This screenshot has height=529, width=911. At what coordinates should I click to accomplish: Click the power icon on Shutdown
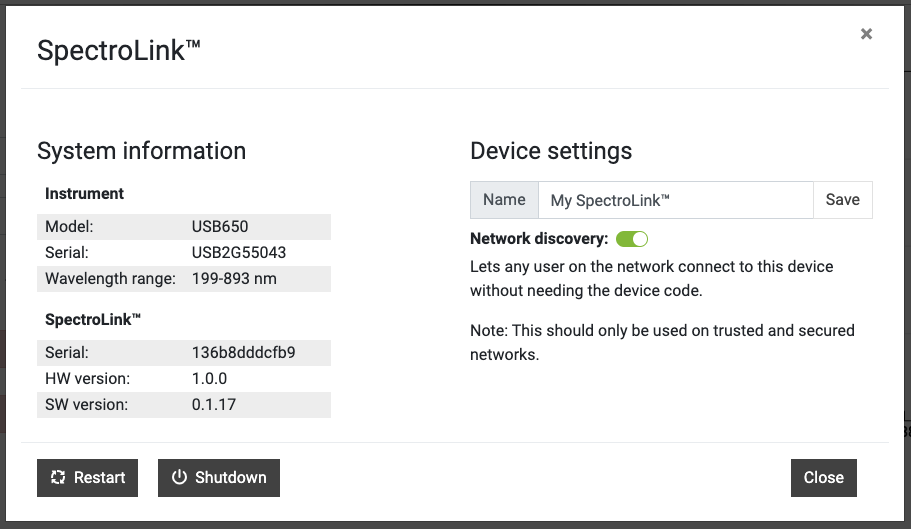coord(179,478)
